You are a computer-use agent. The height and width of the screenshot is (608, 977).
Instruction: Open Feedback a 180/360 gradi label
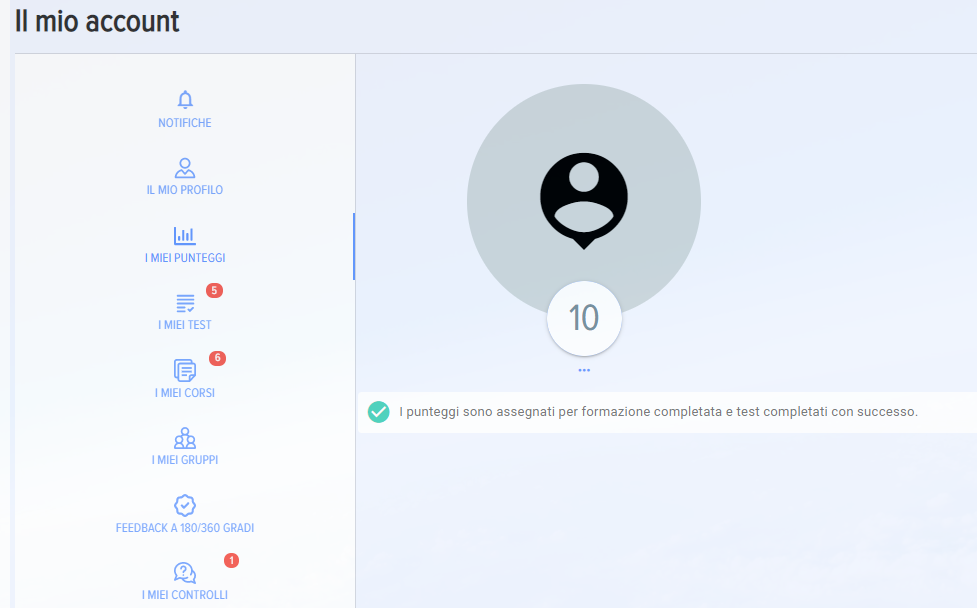185,528
